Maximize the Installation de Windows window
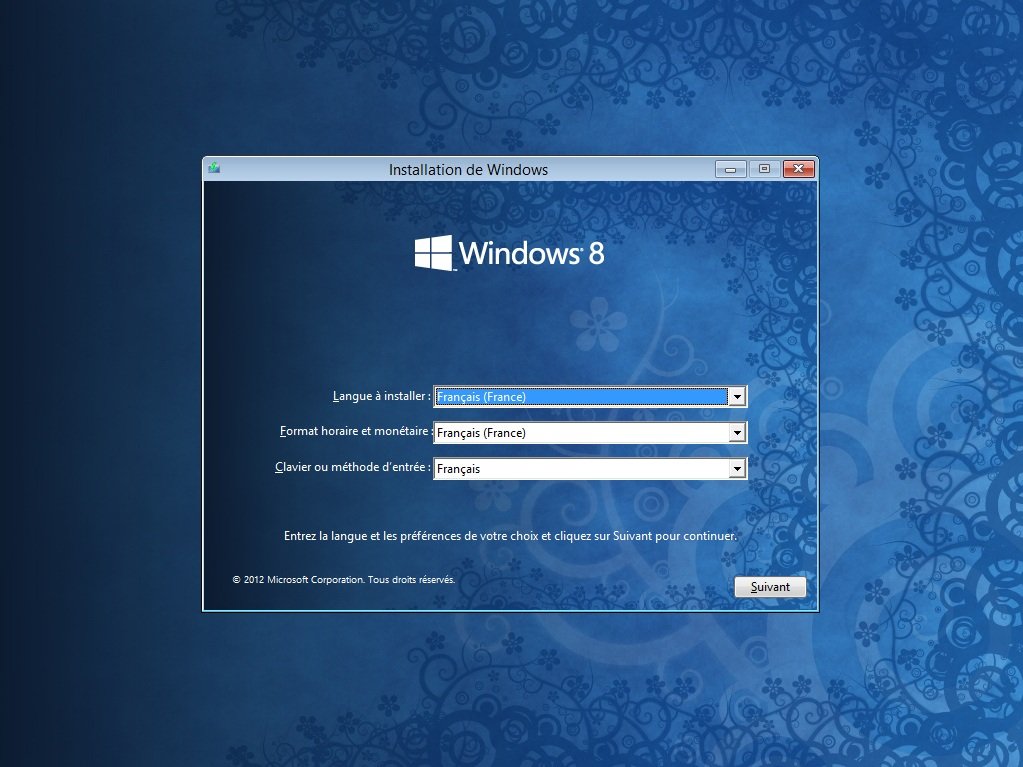1023x767 pixels. click(x=764, y=169)
